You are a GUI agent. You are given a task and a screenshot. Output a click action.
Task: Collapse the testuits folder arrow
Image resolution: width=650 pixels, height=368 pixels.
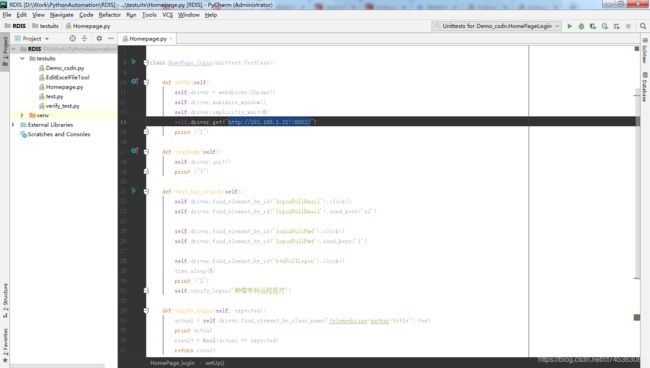click(x=22, y=58)
